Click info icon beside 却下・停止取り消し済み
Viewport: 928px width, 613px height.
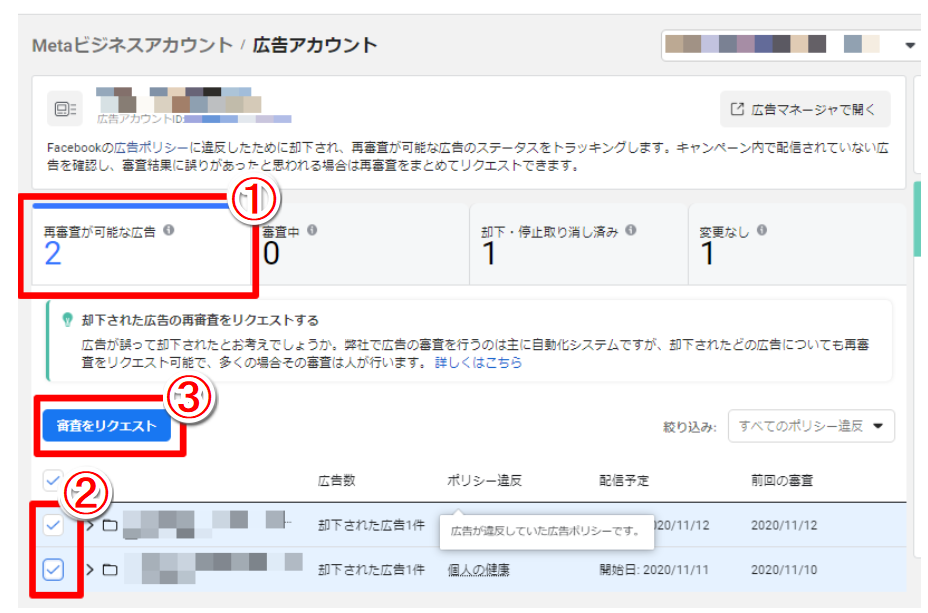[x=631, y=230]
